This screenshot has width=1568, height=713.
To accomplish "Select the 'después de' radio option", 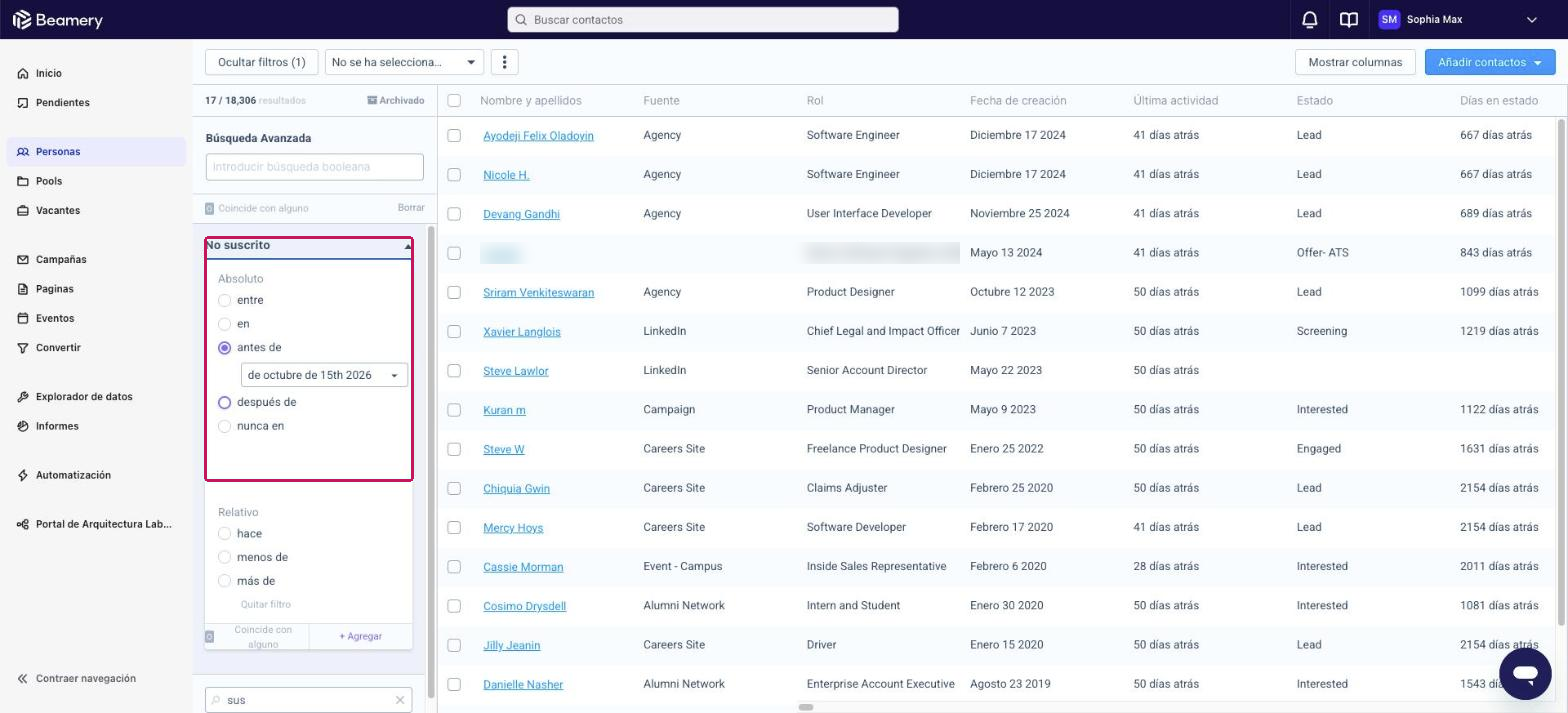I will 224,402.
